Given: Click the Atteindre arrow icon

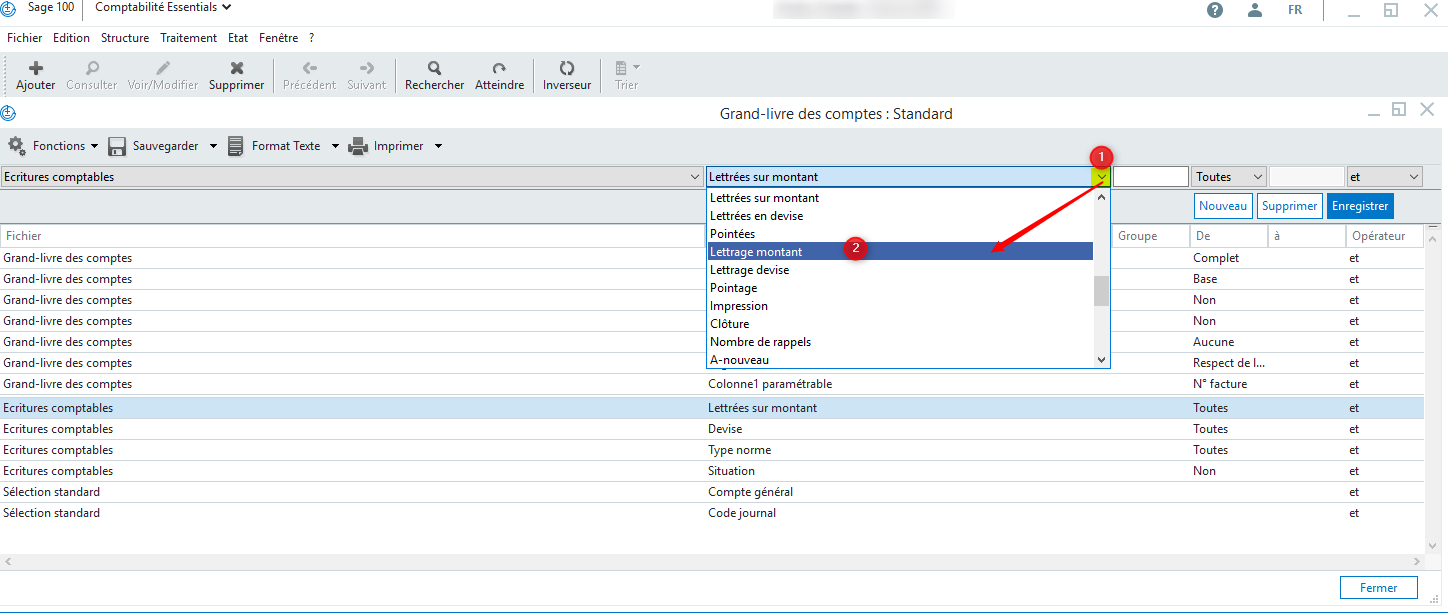Looking at the screenshot, I should [499, 69].
